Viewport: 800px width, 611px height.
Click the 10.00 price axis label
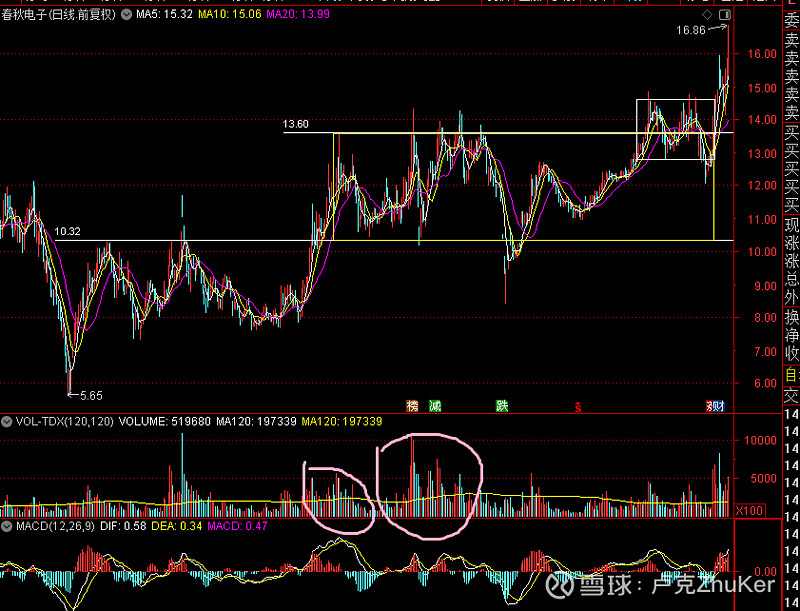coord(762,252)
